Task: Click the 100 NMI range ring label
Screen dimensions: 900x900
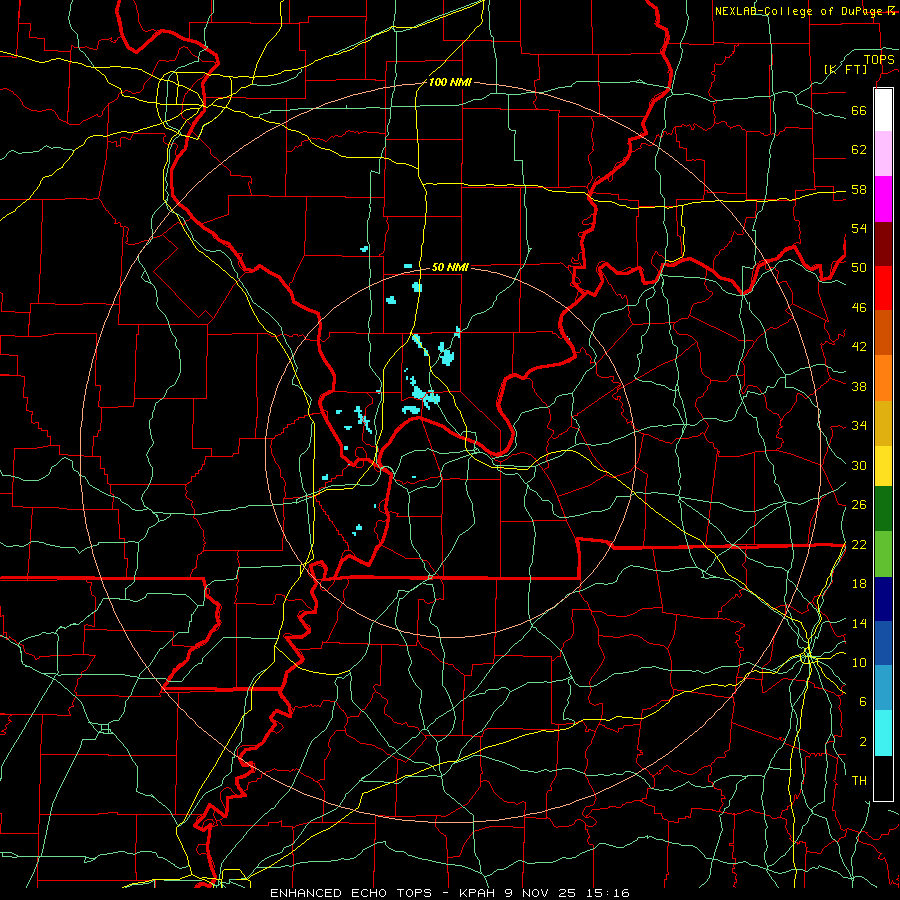Action: [x=450, y=82]
